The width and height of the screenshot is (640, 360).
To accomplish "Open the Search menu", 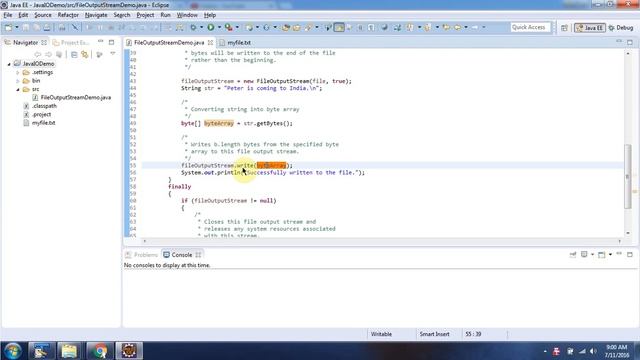I will tap(122, 15).
